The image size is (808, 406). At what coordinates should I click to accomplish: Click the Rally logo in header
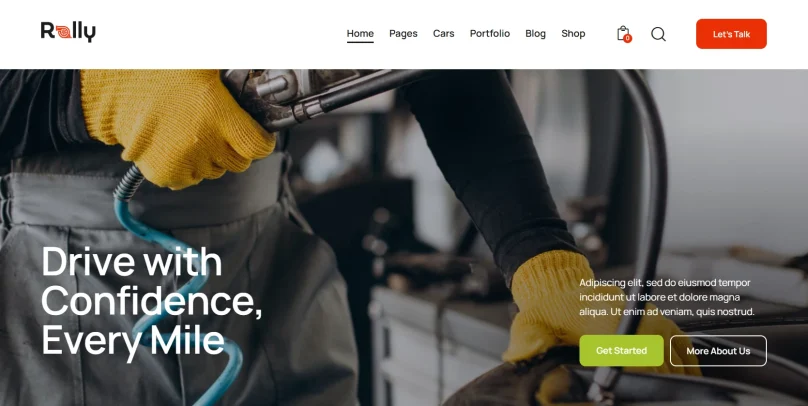click(x=68, y=31)
